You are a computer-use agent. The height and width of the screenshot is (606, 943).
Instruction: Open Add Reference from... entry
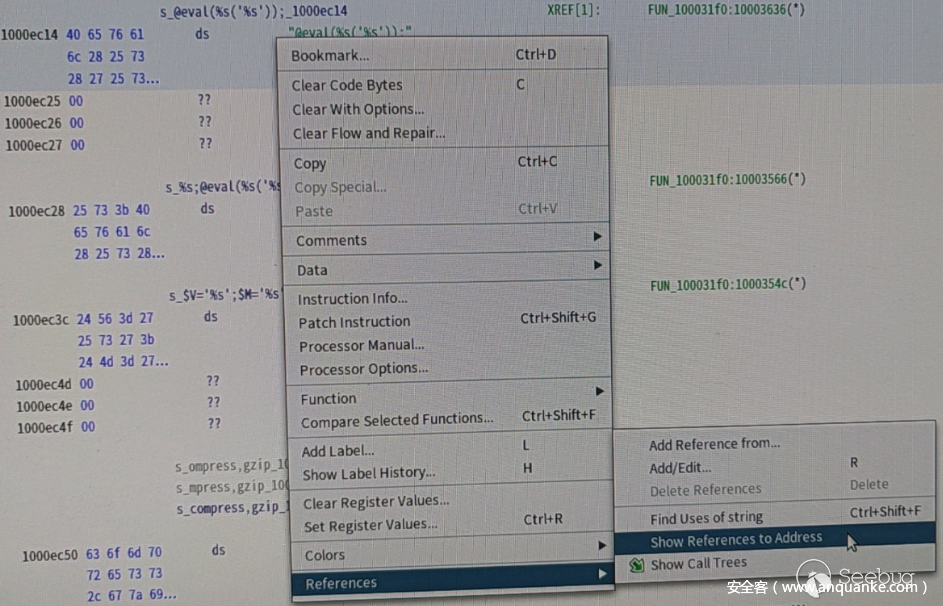[714, 444]
